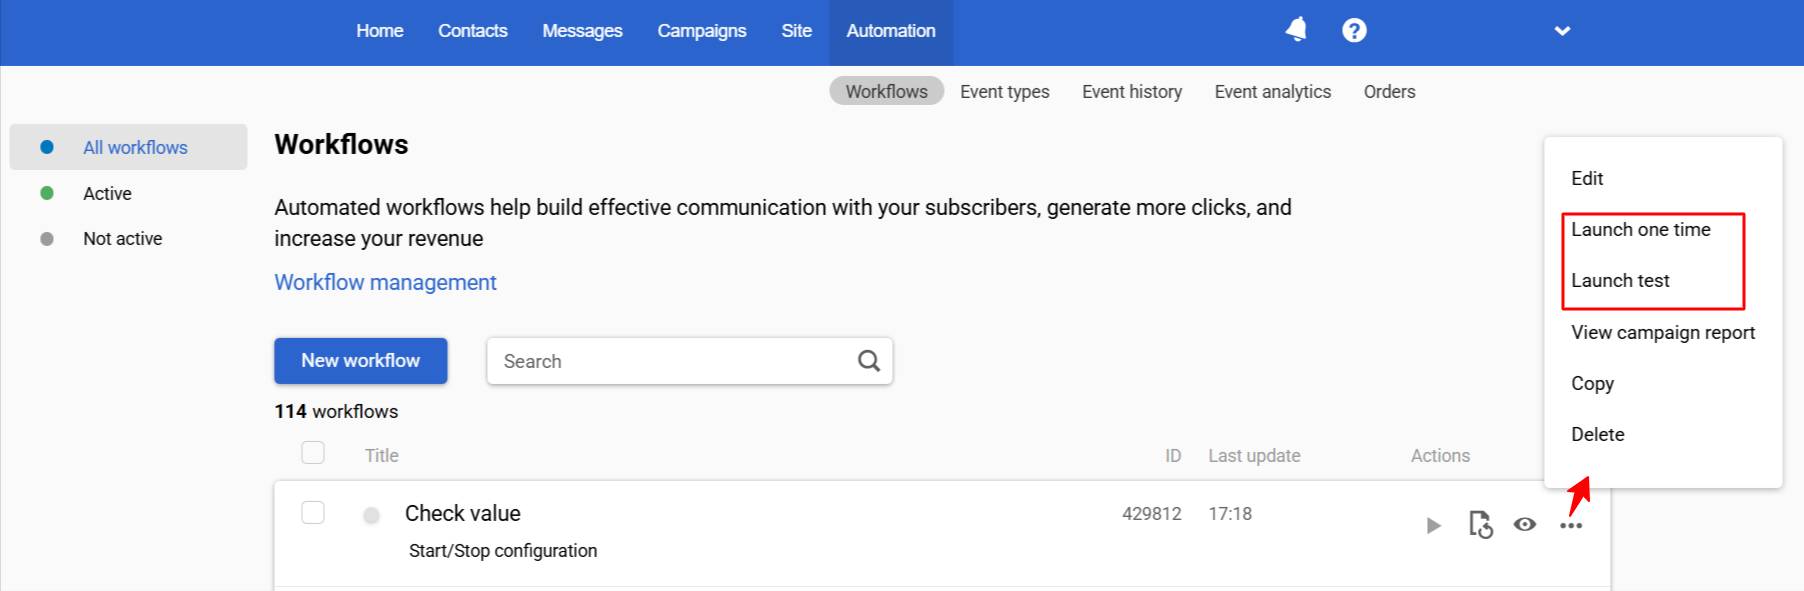Click the workflow copy-restore document icon

(1480, 524)
